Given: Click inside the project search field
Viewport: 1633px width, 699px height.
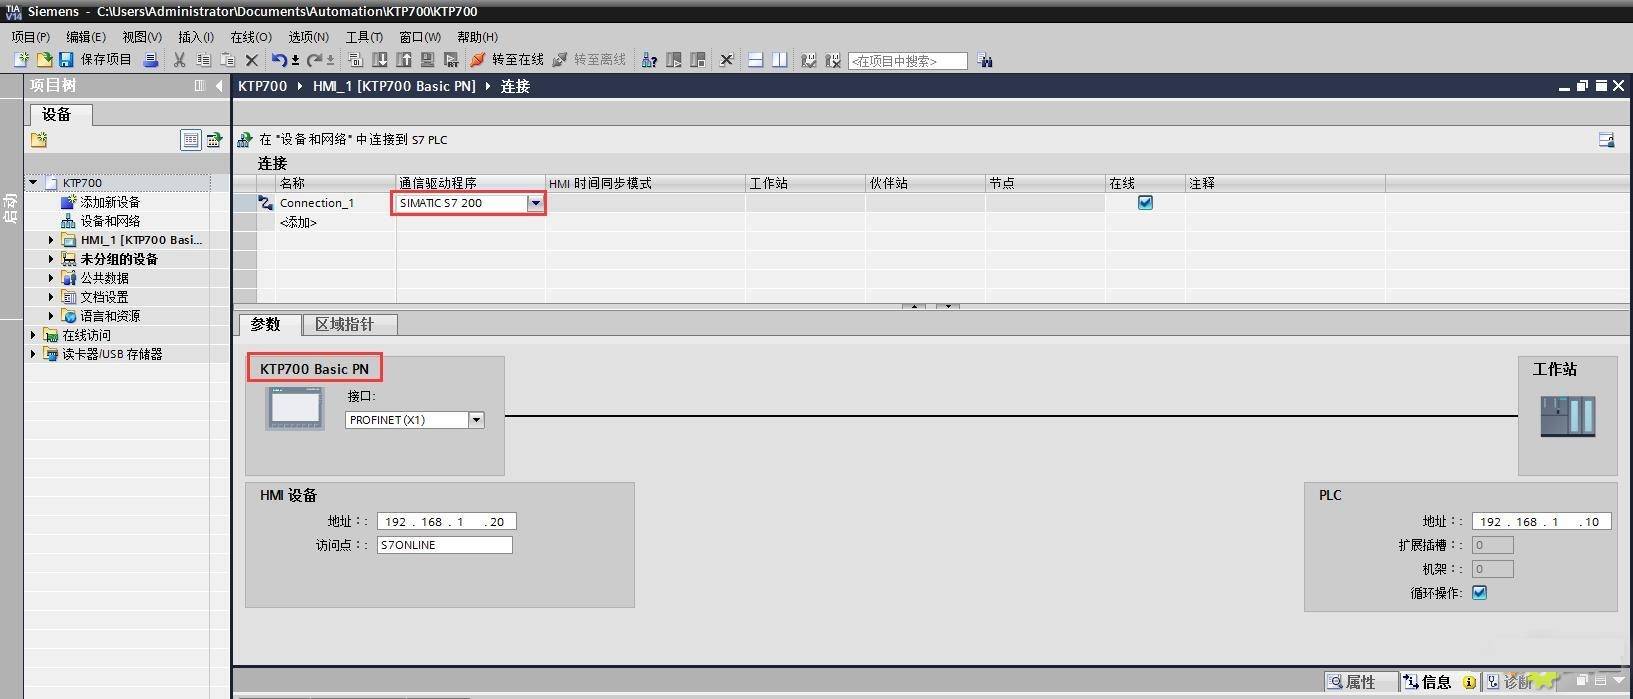Looking at the screenshot, I should click(x=908, y=61).
